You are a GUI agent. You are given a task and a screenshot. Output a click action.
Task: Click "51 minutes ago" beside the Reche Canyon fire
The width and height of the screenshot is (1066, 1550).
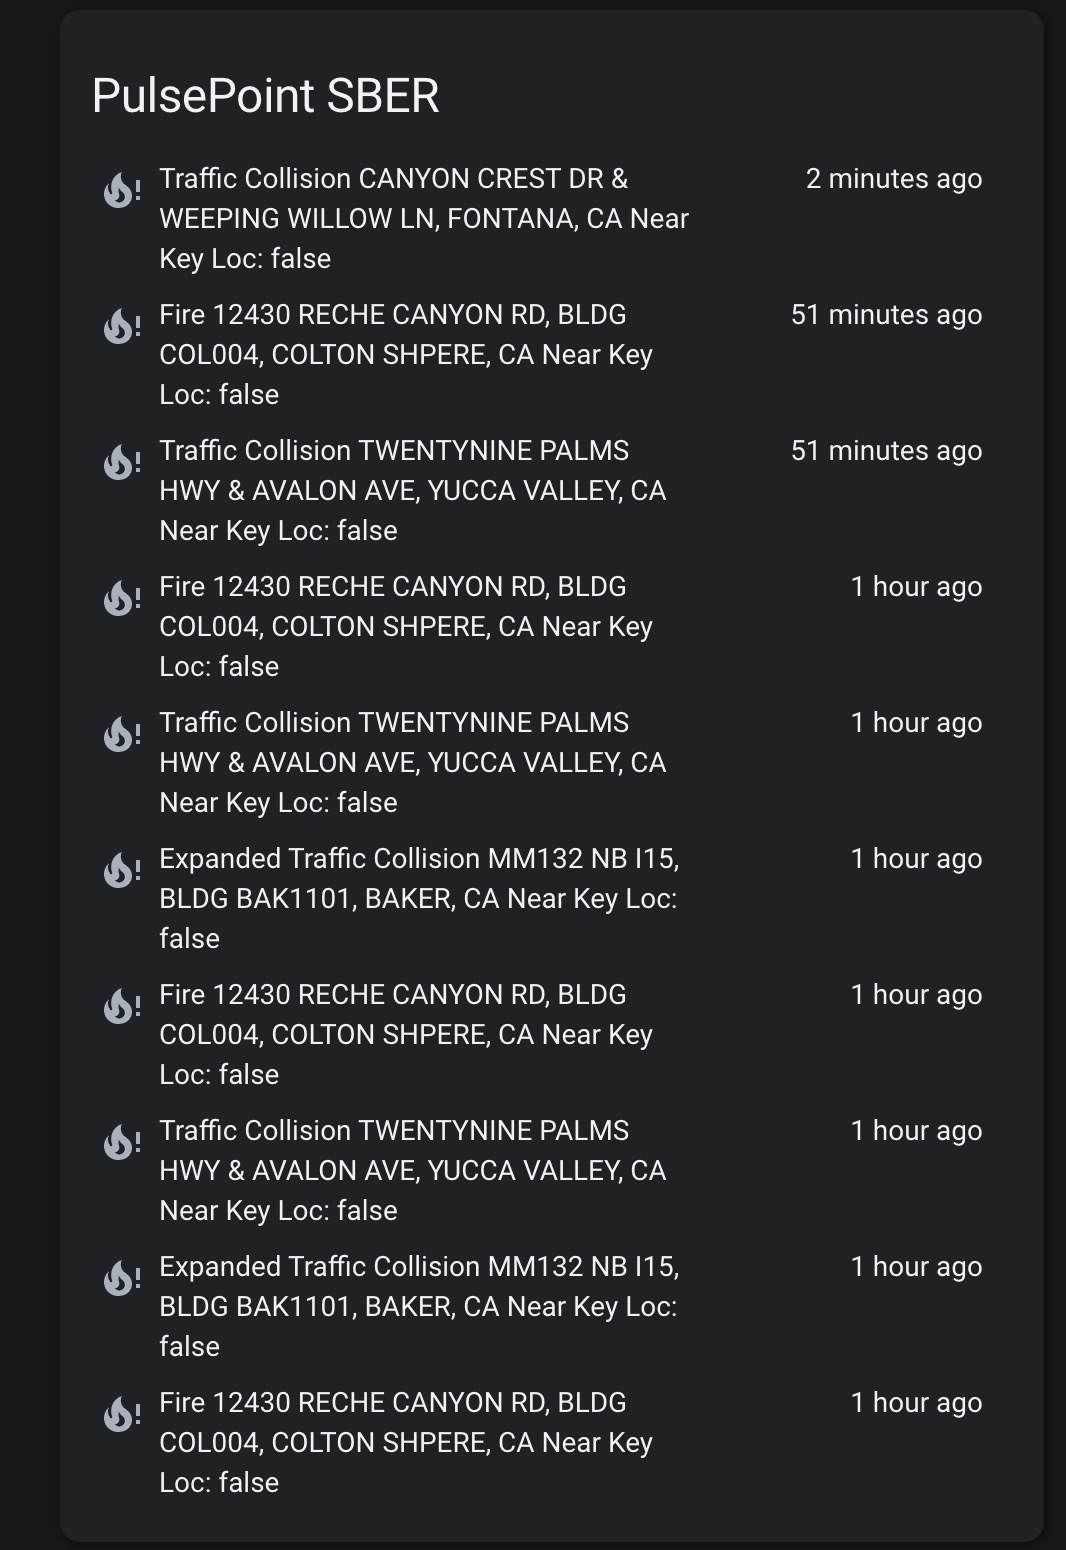[x=886, y=315]
